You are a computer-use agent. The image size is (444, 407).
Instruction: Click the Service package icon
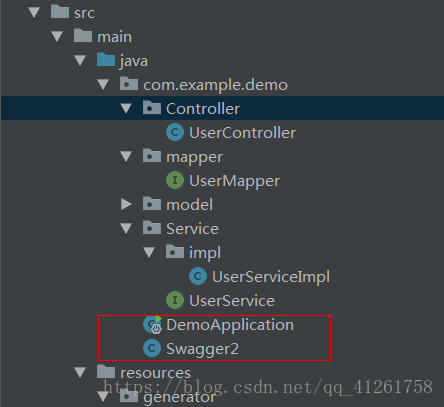click(152, 228)
